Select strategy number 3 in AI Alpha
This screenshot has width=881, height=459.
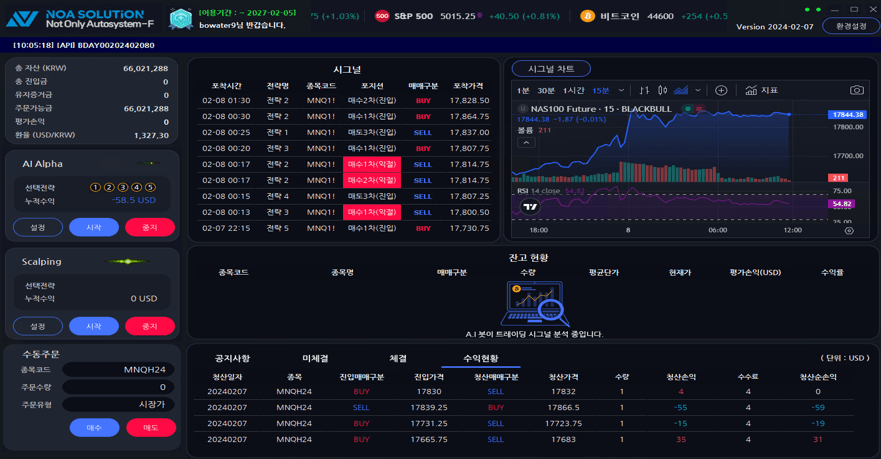click(x=122, y=187)
